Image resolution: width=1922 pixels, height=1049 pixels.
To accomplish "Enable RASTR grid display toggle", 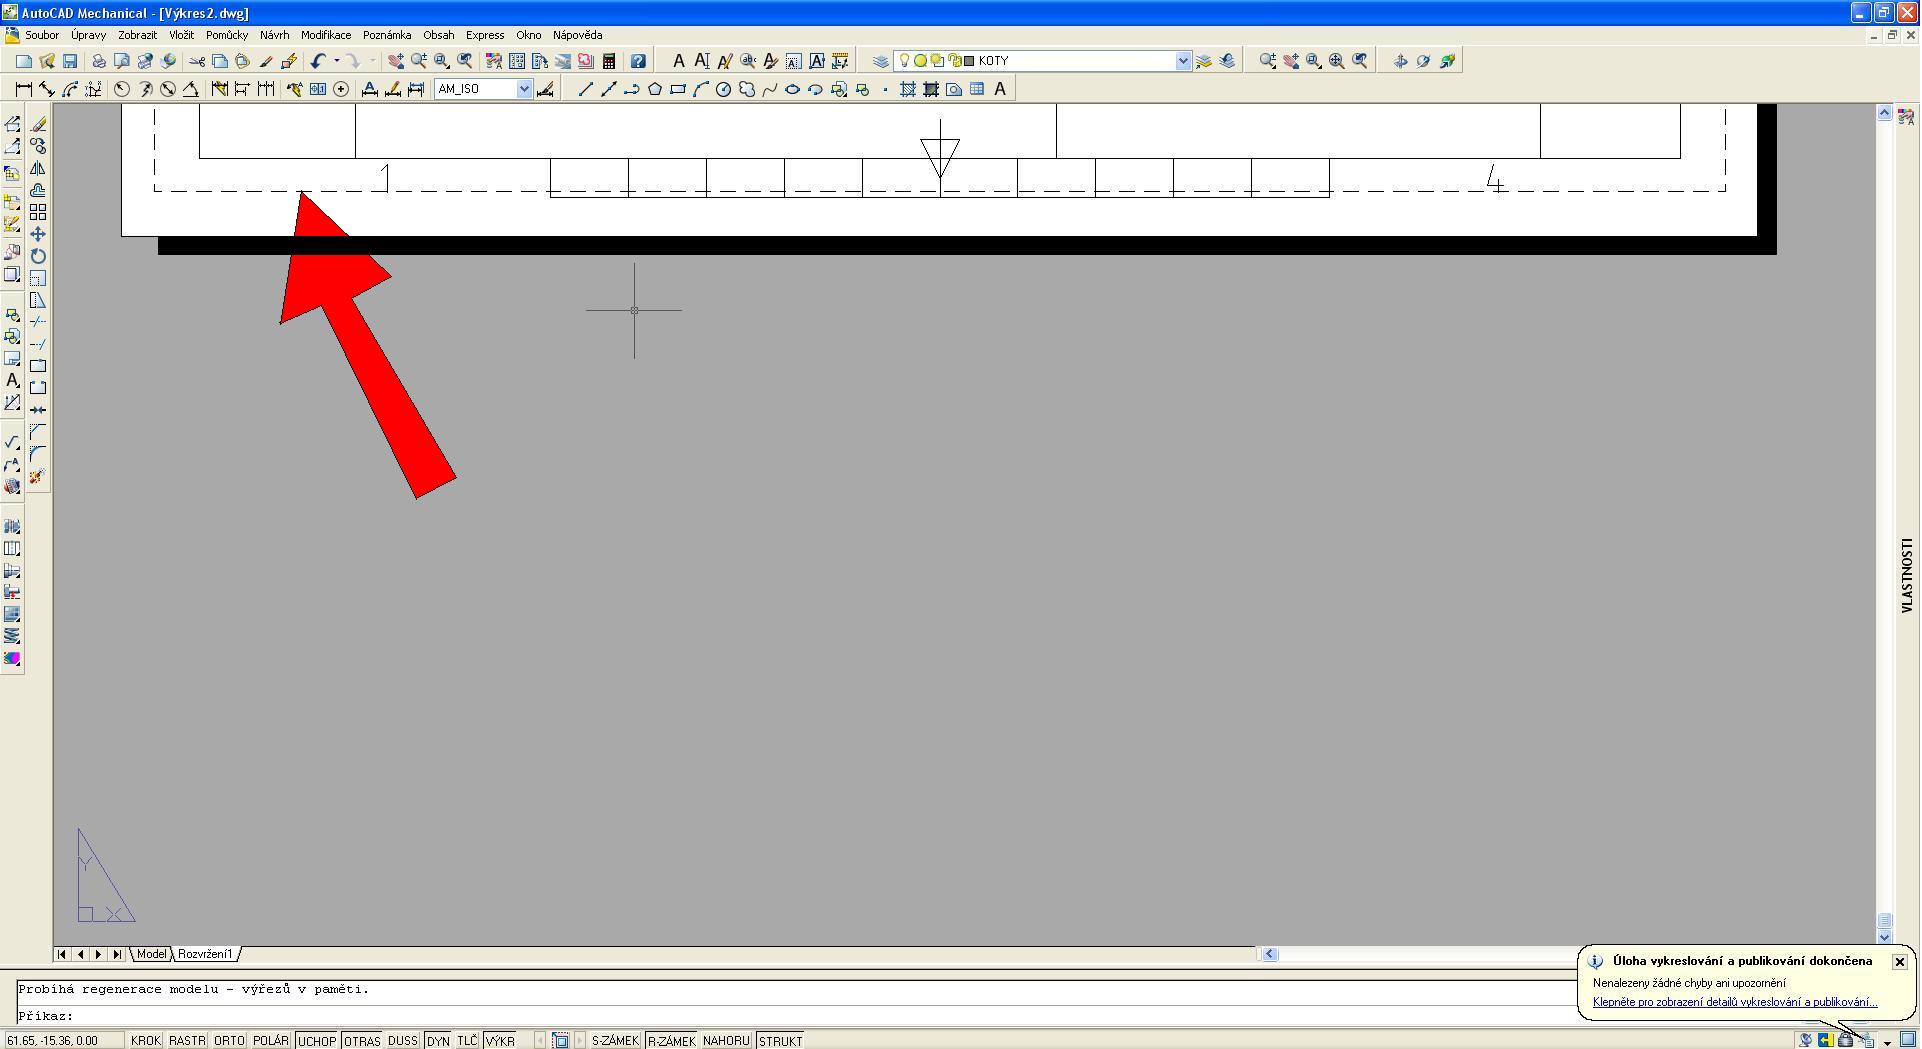I will [x=187, y=1041].
